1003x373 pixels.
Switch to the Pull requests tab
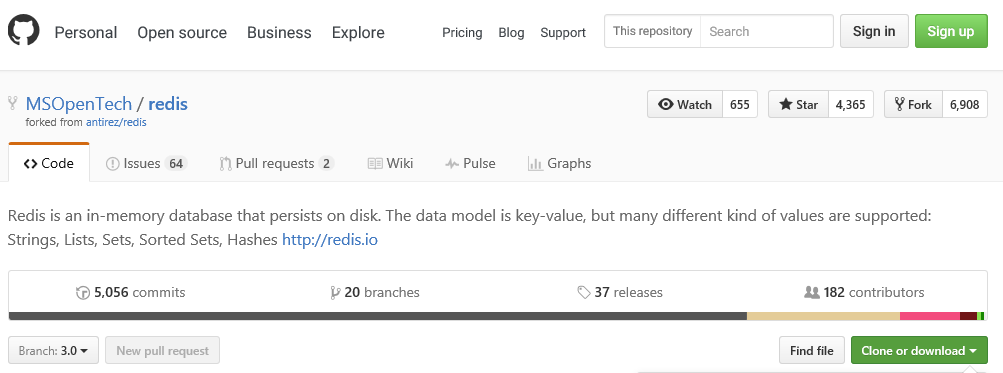(276, 164)
